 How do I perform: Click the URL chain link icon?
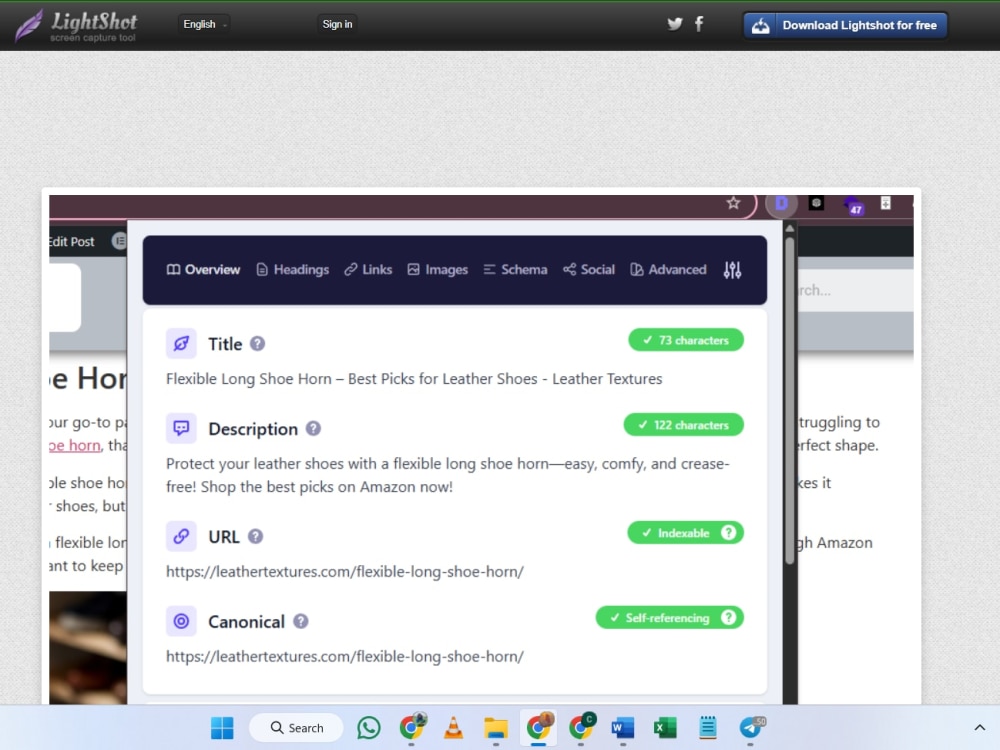tap(181, 536)
